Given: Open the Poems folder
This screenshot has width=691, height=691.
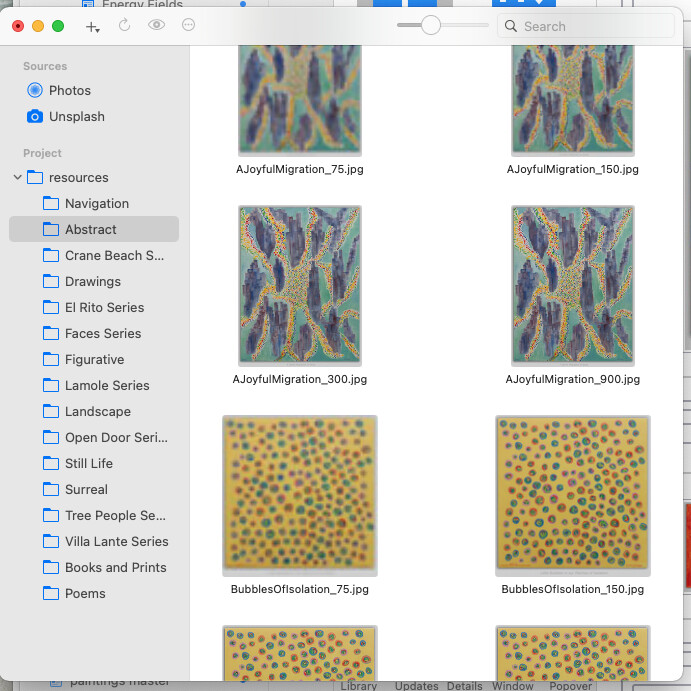Looking at the screenshot, I should 94,593.
